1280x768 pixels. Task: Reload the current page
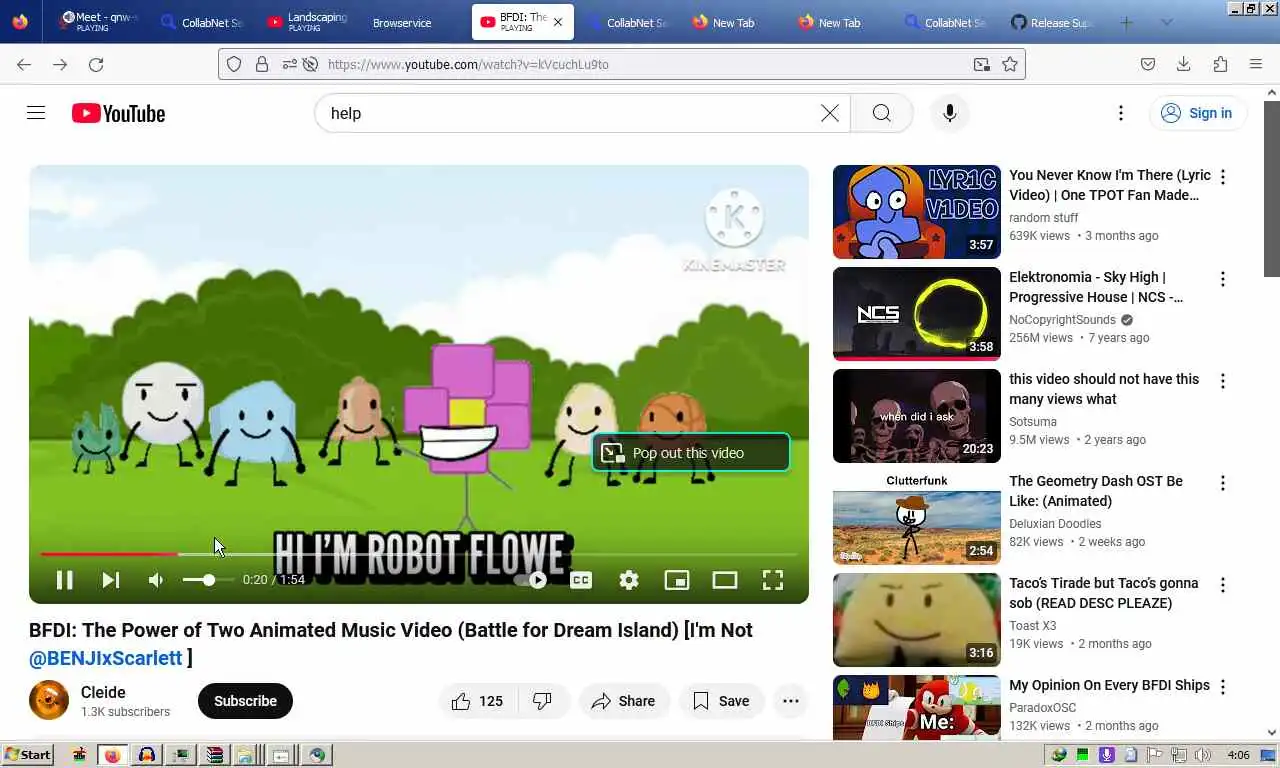pos(96,64)
